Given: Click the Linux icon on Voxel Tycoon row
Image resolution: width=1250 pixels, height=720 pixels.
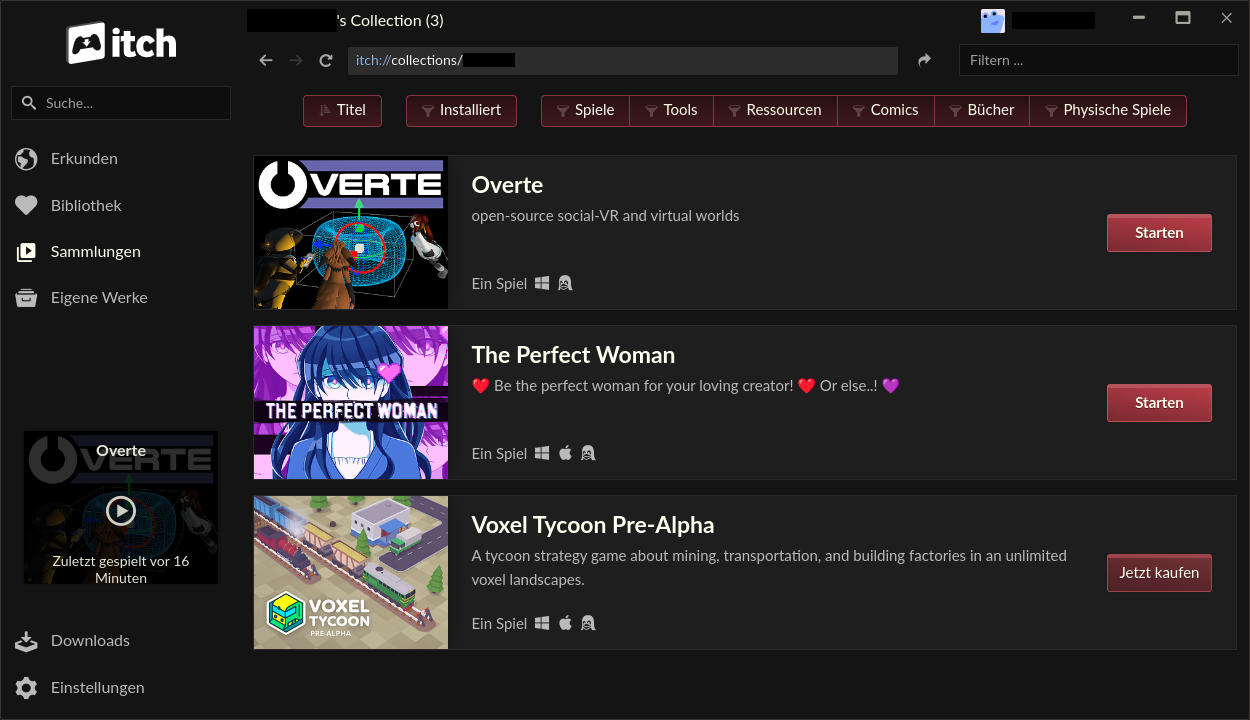Looking at the screenshot, I should [588, 623].
